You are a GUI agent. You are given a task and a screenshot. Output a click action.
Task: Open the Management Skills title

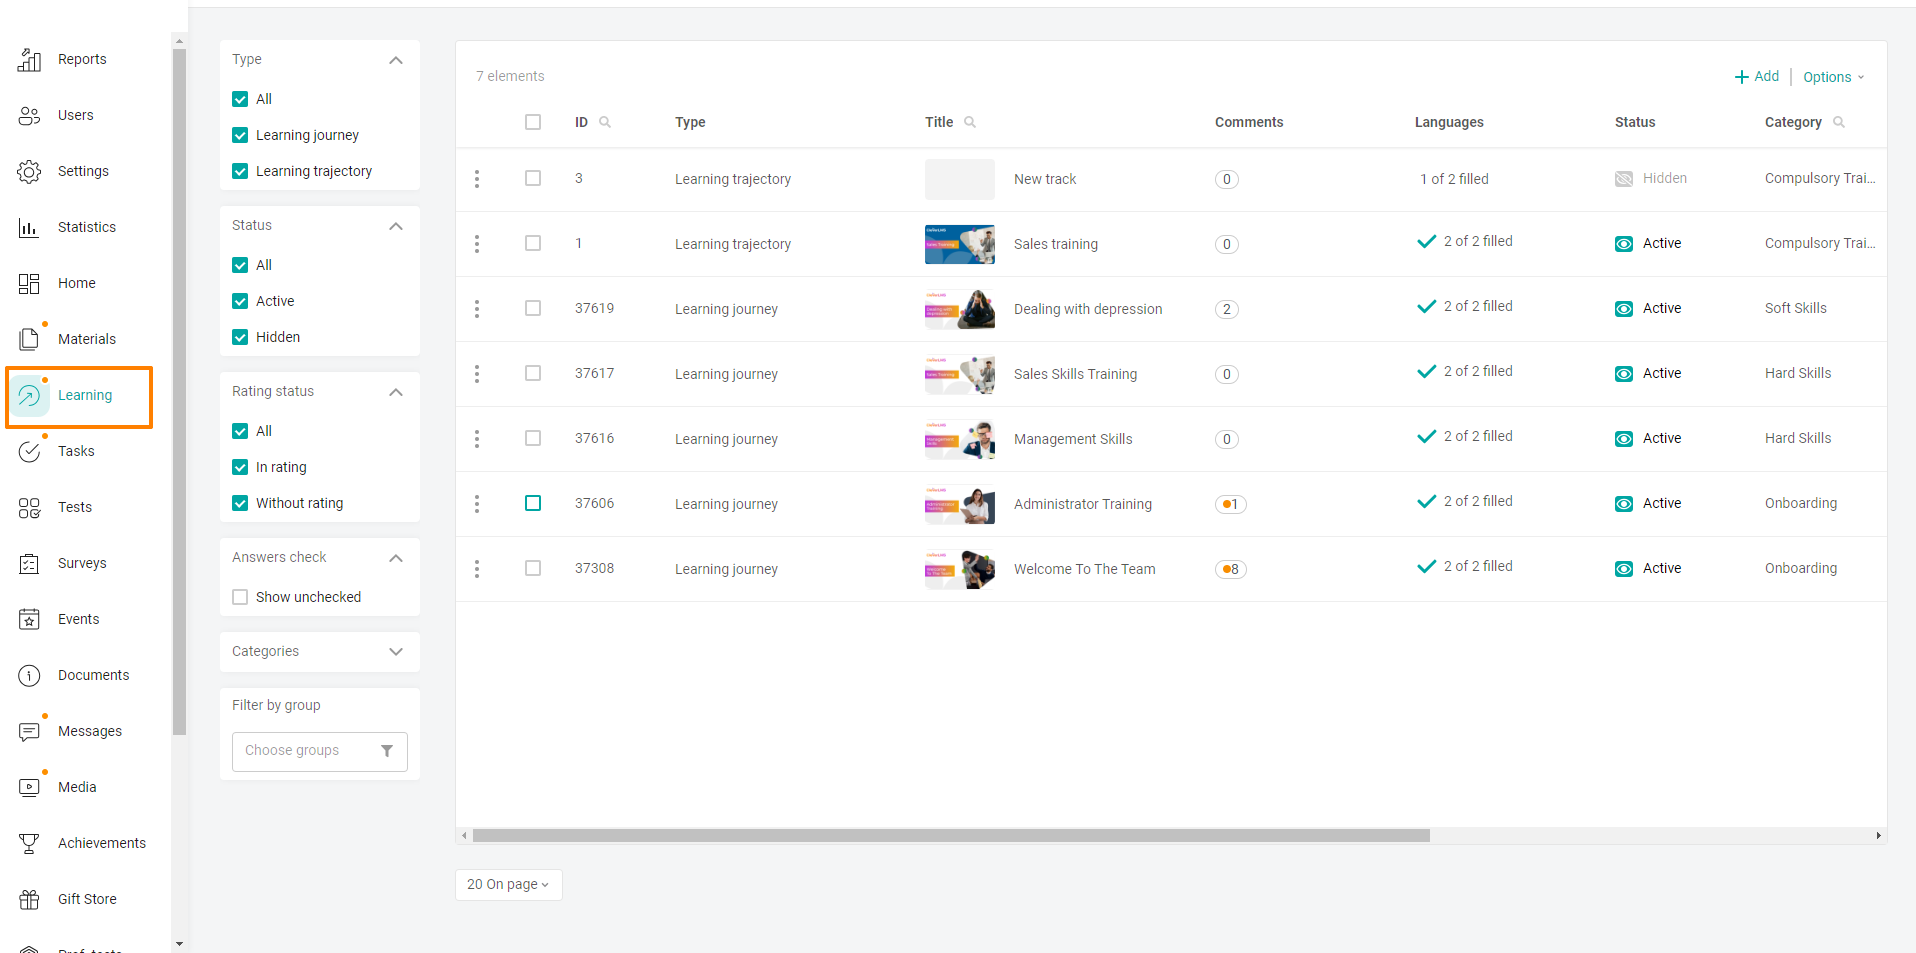point(1073,439)
